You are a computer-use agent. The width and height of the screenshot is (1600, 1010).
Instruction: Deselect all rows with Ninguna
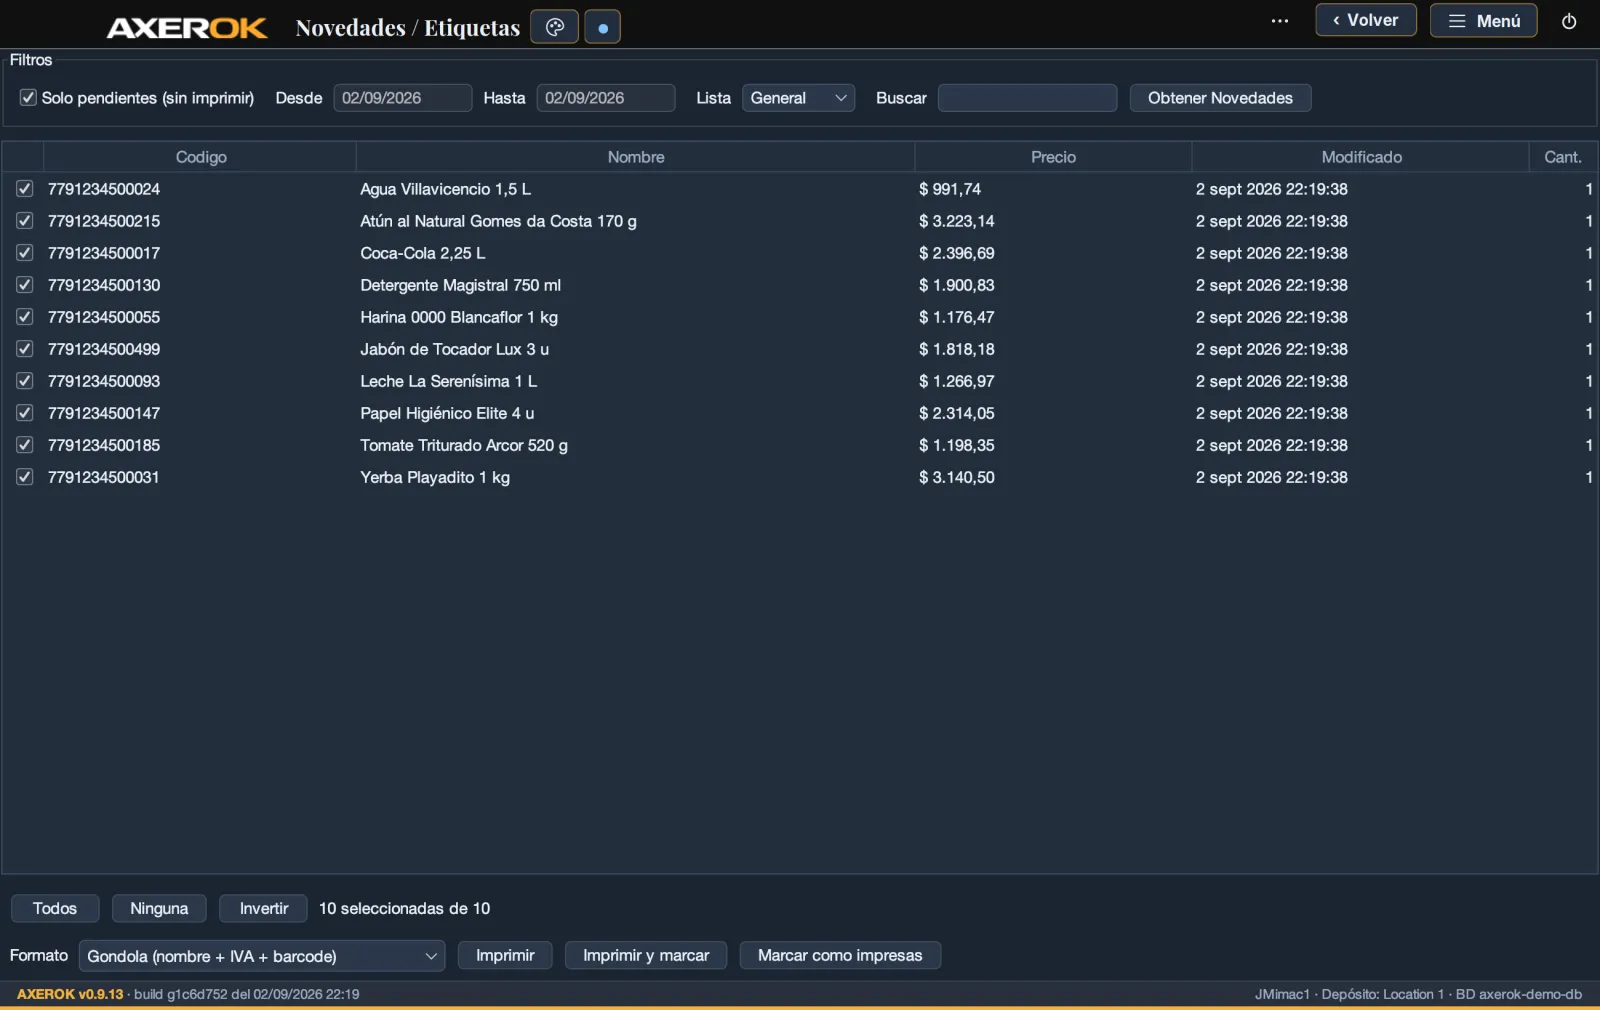pyautogui.click(x=159, y=908)
